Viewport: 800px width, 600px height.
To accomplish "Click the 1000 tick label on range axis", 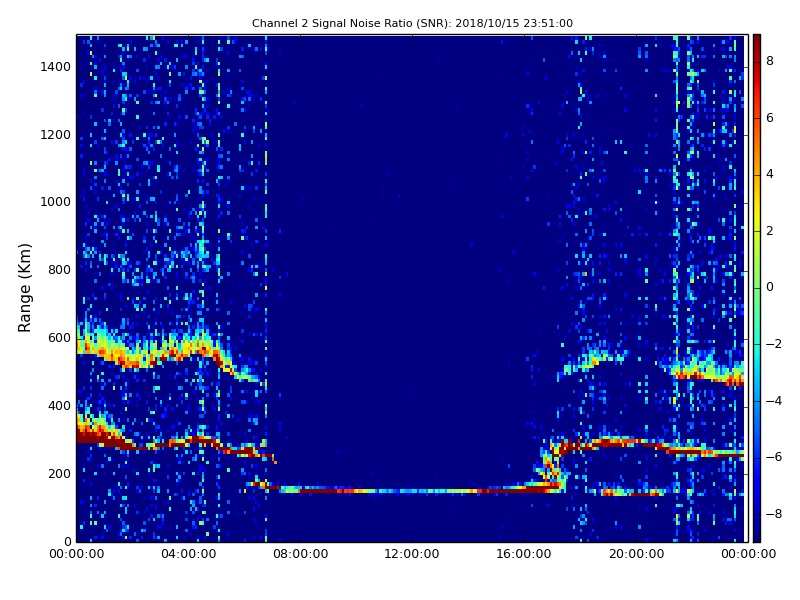I will tap(56, 202).
